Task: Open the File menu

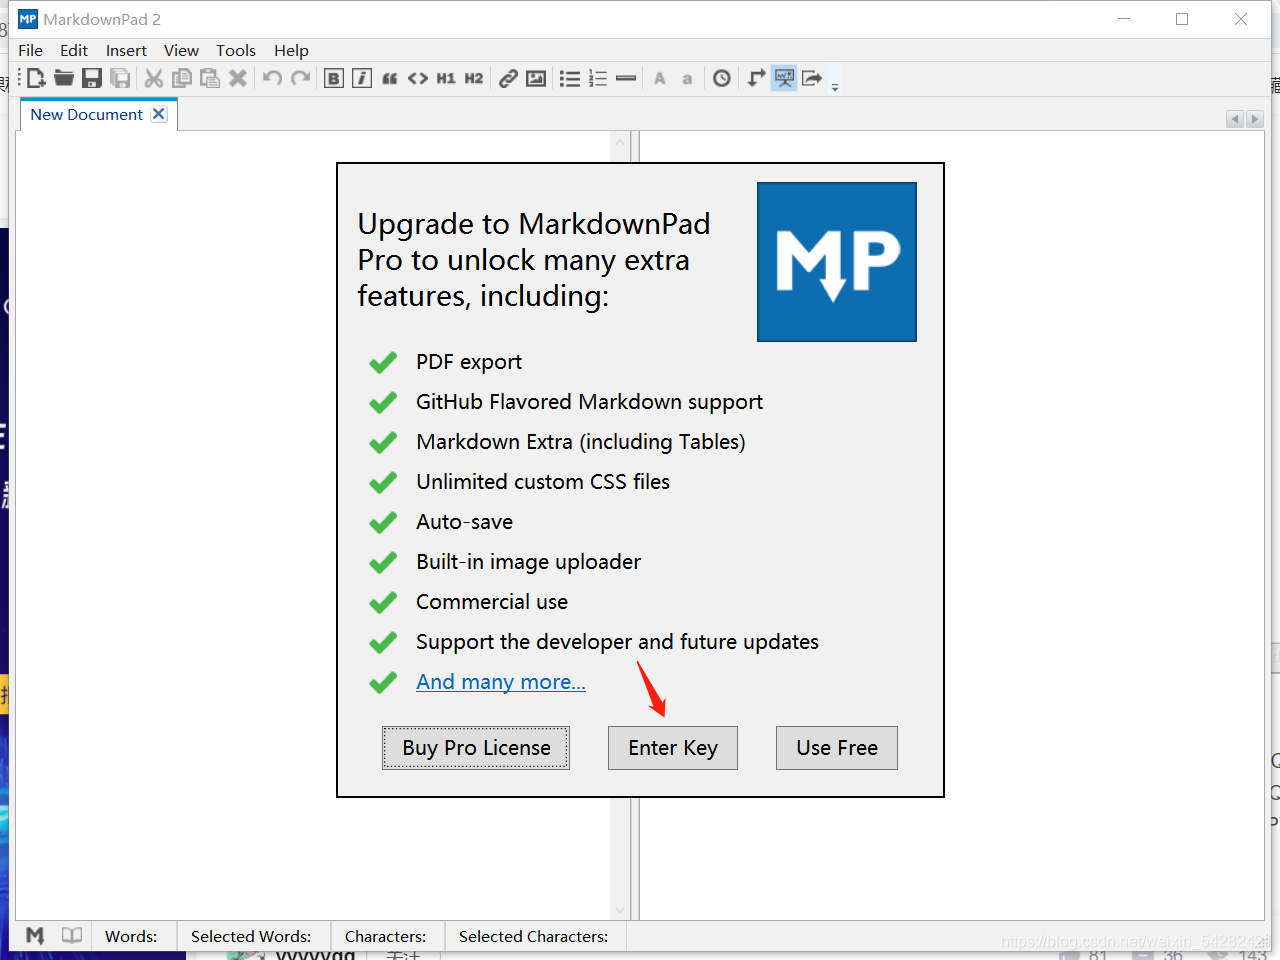Action: pyautogui.click(x=30, y=50)
